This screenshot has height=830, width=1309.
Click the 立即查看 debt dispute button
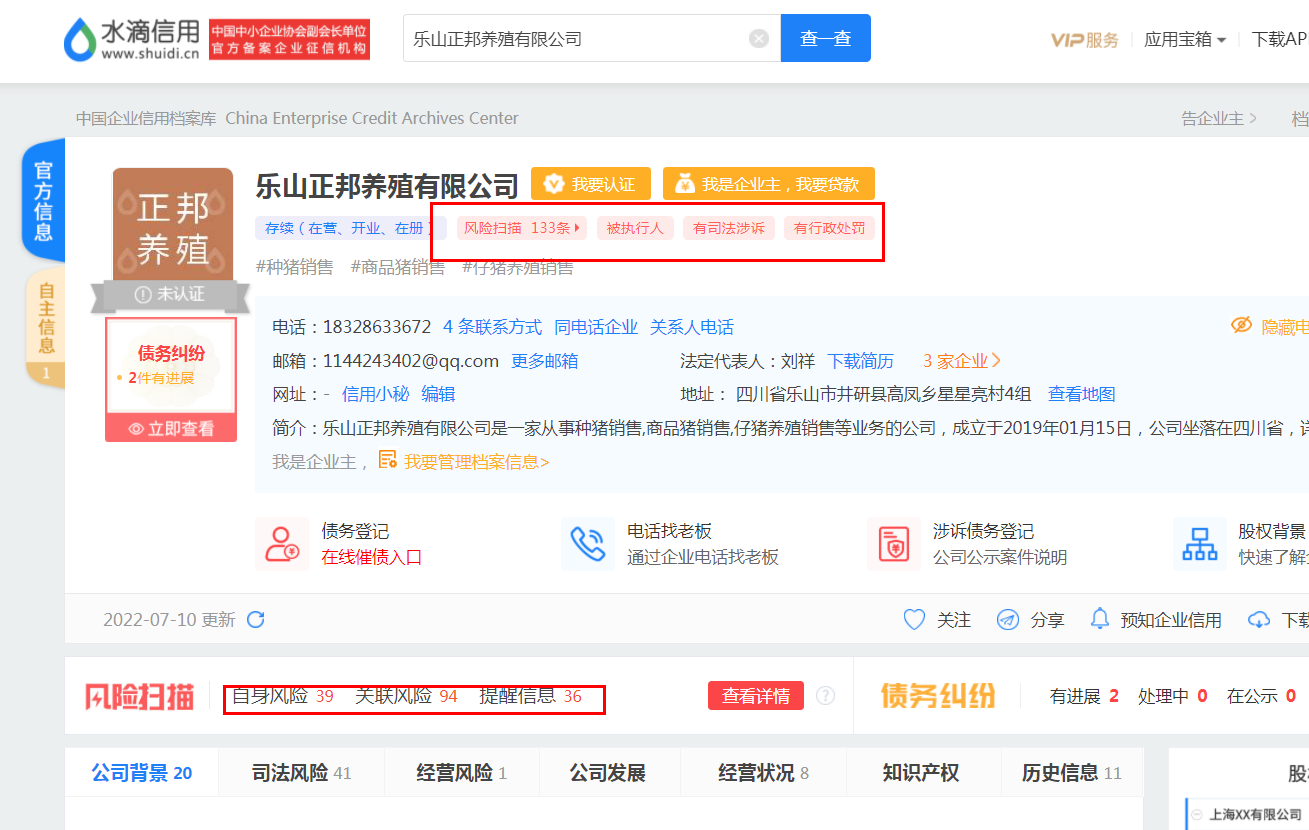(171, 428)
